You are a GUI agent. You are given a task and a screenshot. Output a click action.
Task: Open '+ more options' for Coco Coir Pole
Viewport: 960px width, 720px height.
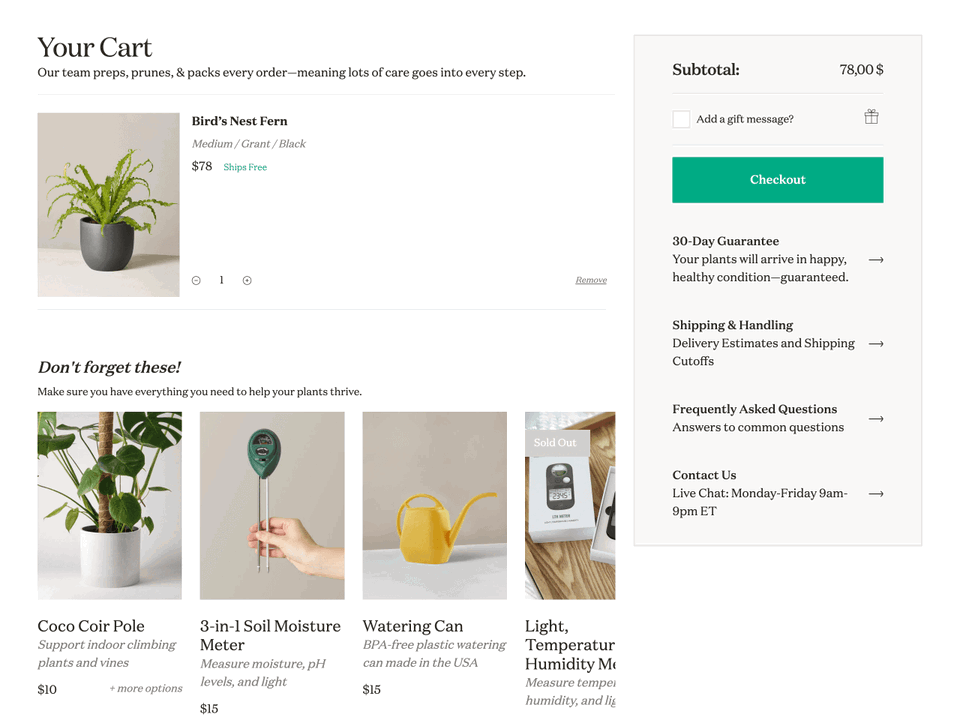click(146, 689)
